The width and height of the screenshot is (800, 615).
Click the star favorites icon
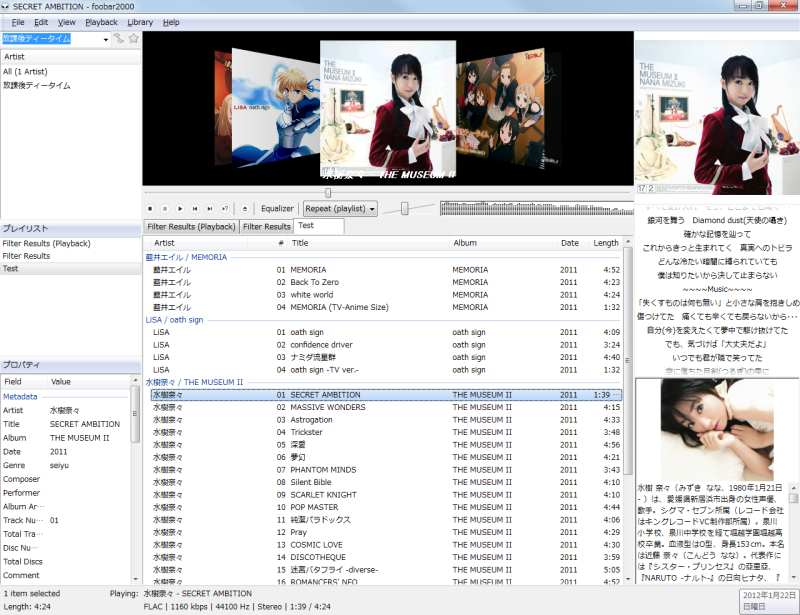tap(134, 38)
